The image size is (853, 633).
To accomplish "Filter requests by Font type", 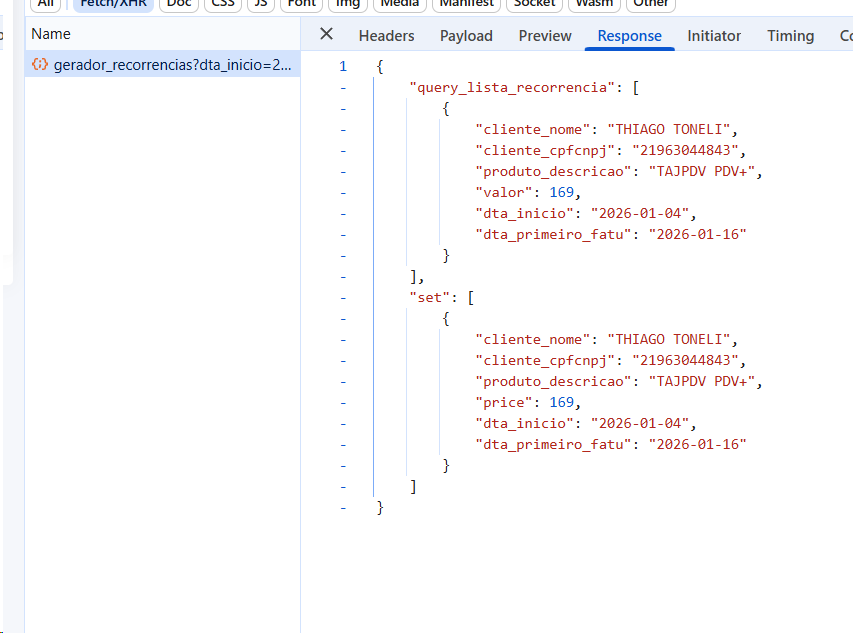I will (x=301, y=4).
